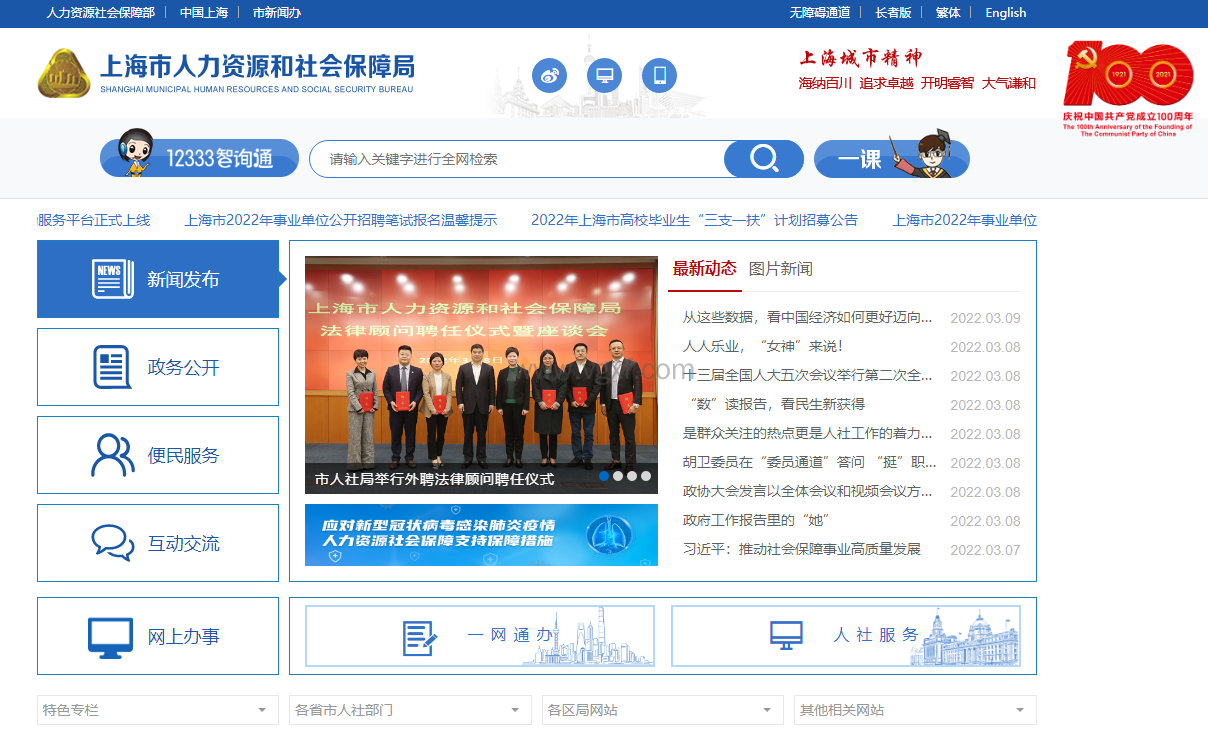The image size is (1208, 744).
Task: Open the 一网通办 service link
Action: [x=480, y=636]
